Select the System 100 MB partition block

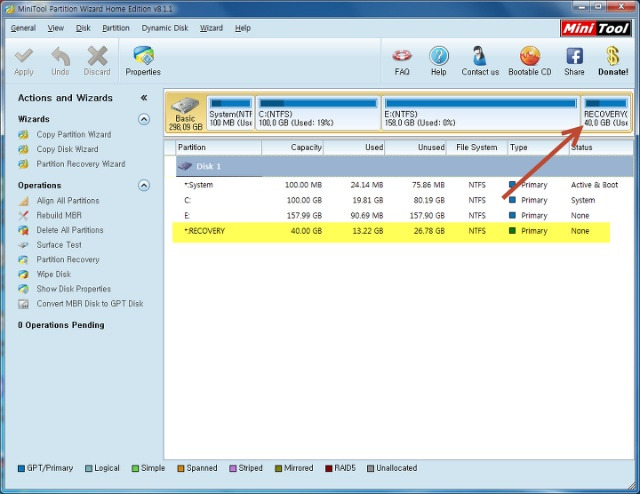231,113
